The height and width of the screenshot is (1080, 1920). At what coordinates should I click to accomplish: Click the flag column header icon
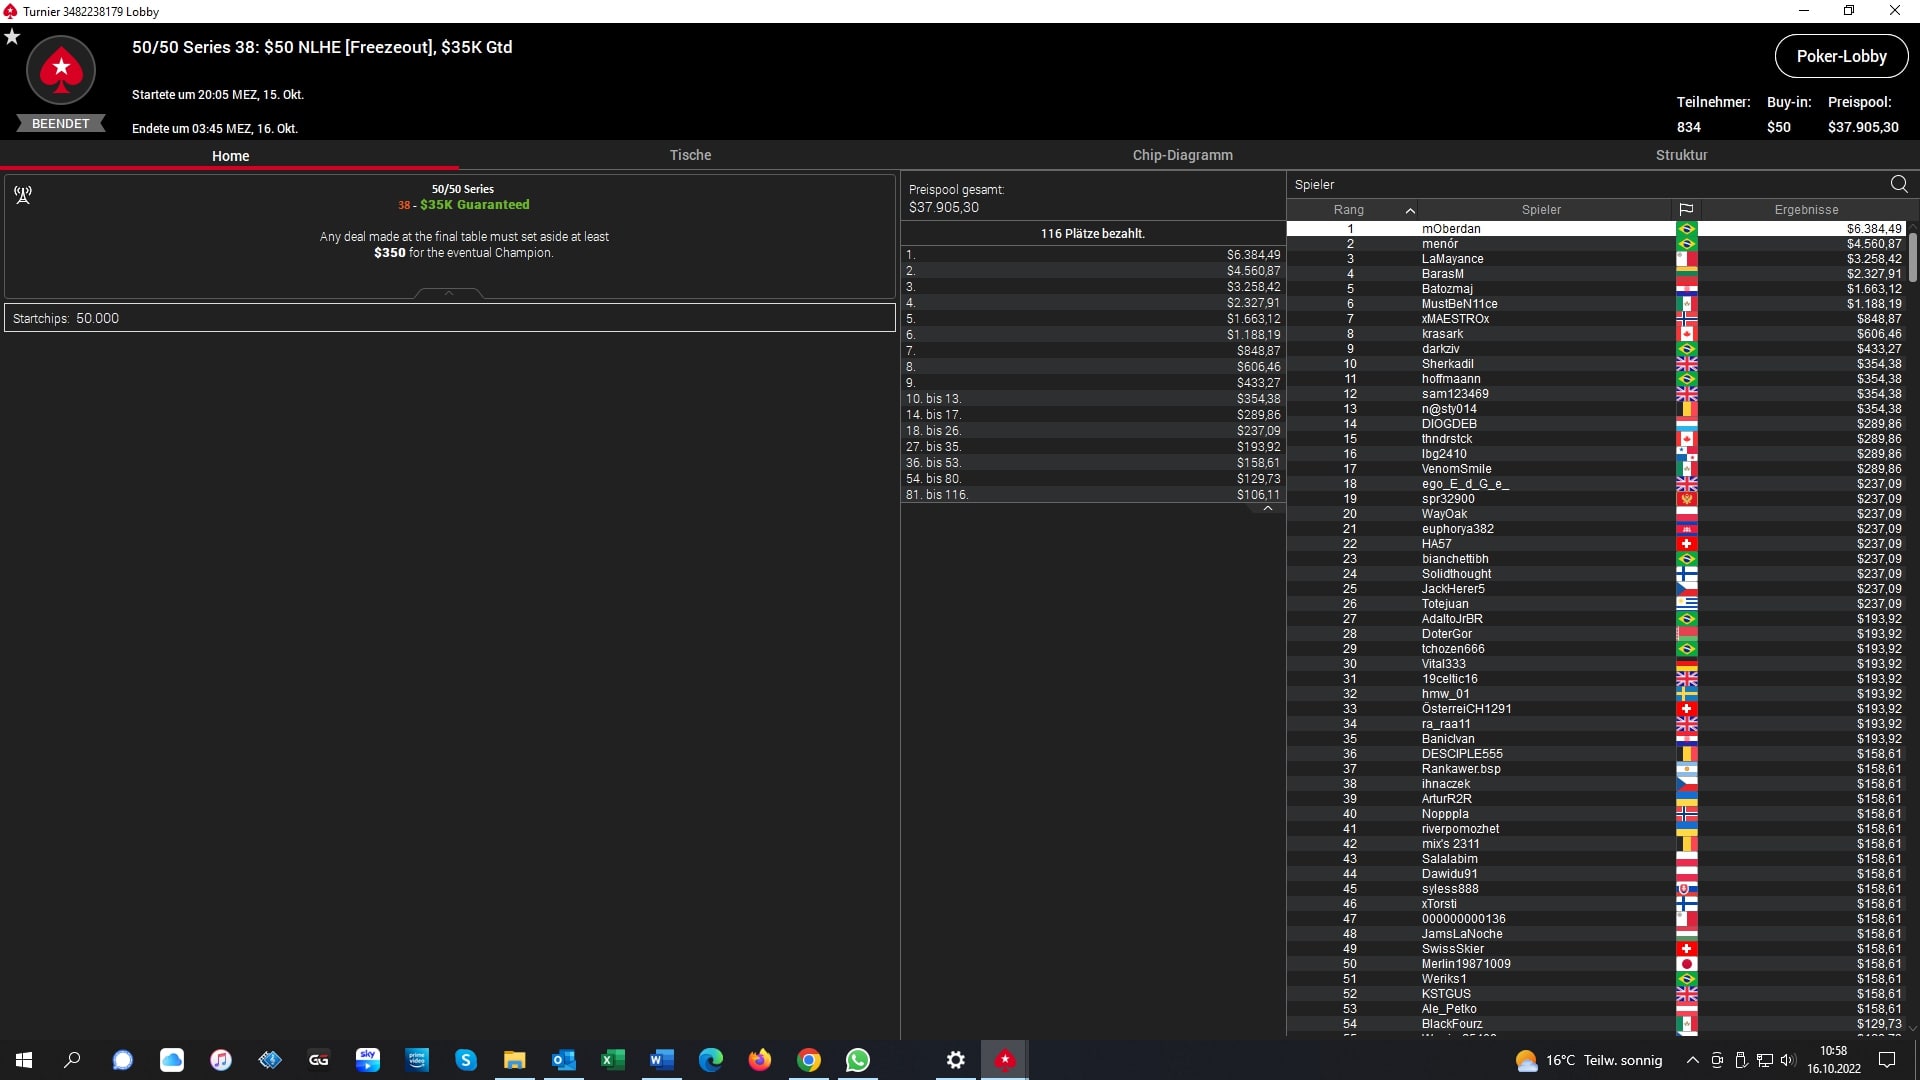click(1686, 210)
